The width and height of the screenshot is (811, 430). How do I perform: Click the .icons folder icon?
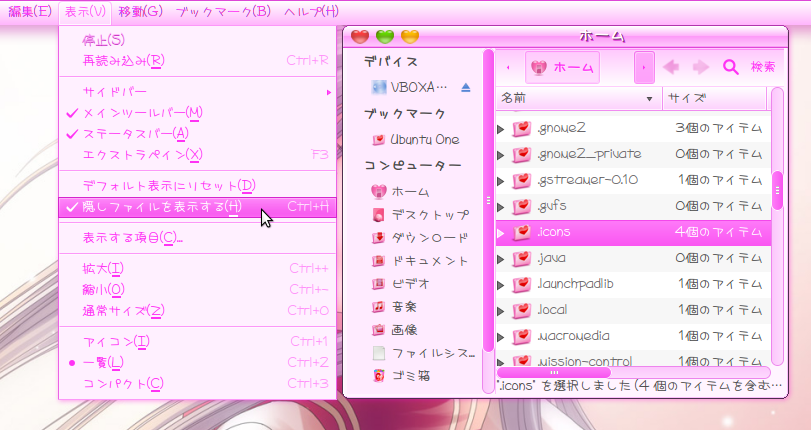tap(522, 232)
